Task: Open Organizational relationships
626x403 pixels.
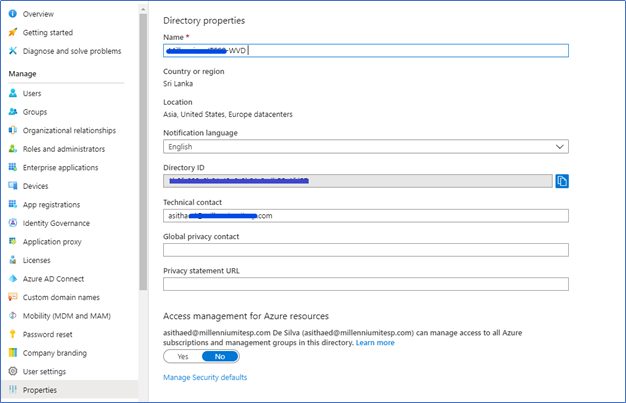Action: (69, 131)
